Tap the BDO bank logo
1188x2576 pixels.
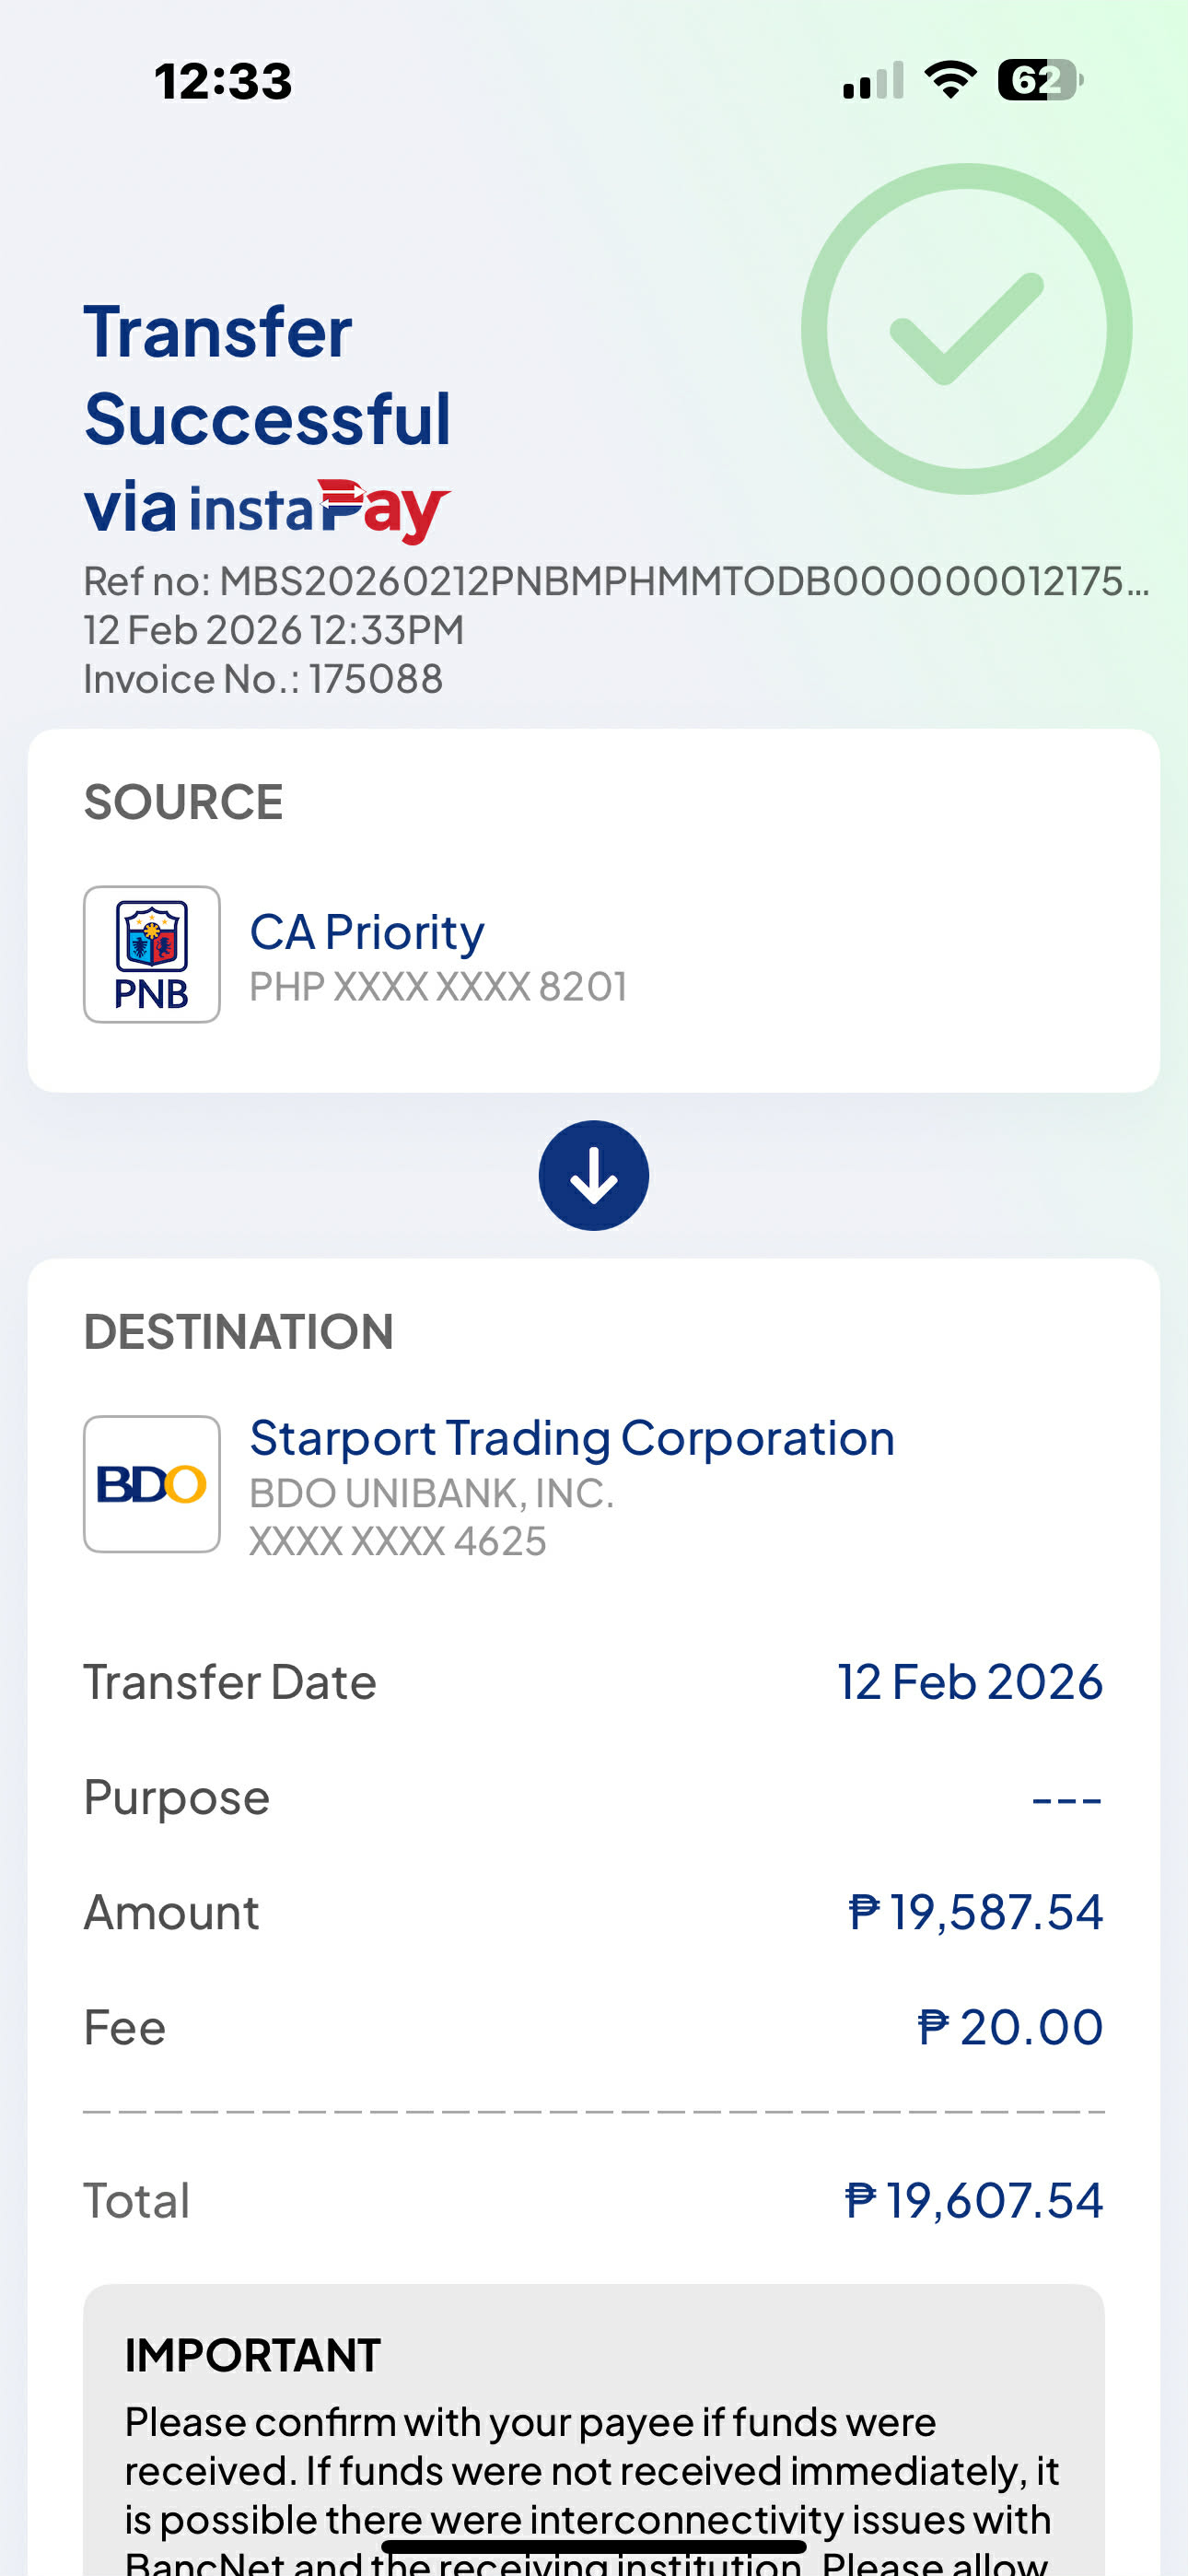click(152, 1484)
